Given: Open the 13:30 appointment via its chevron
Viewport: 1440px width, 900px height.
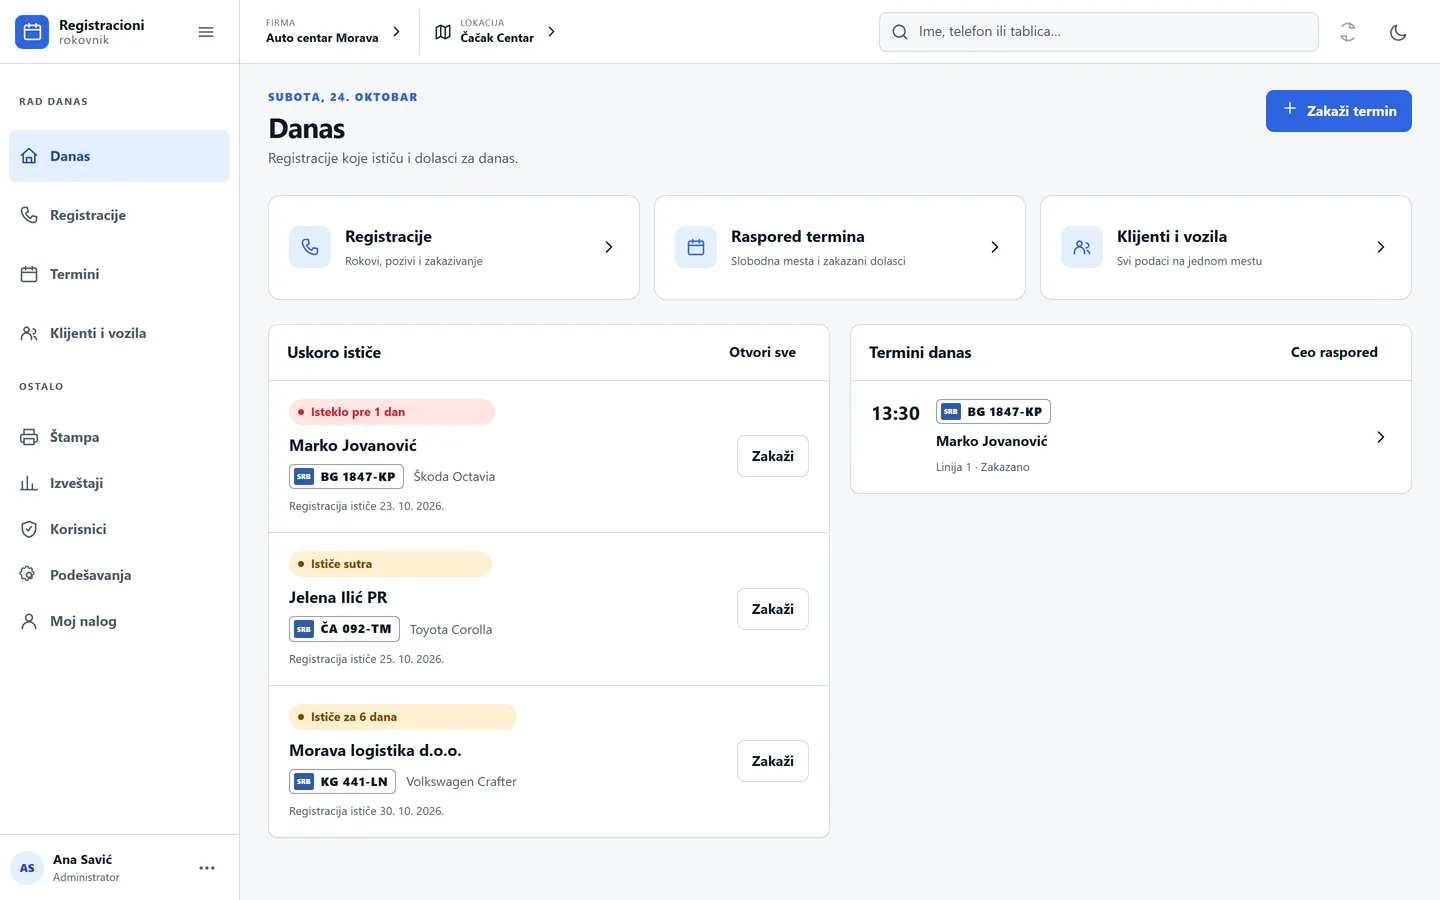Looking at the screenshot, I should click(1381, 437).
